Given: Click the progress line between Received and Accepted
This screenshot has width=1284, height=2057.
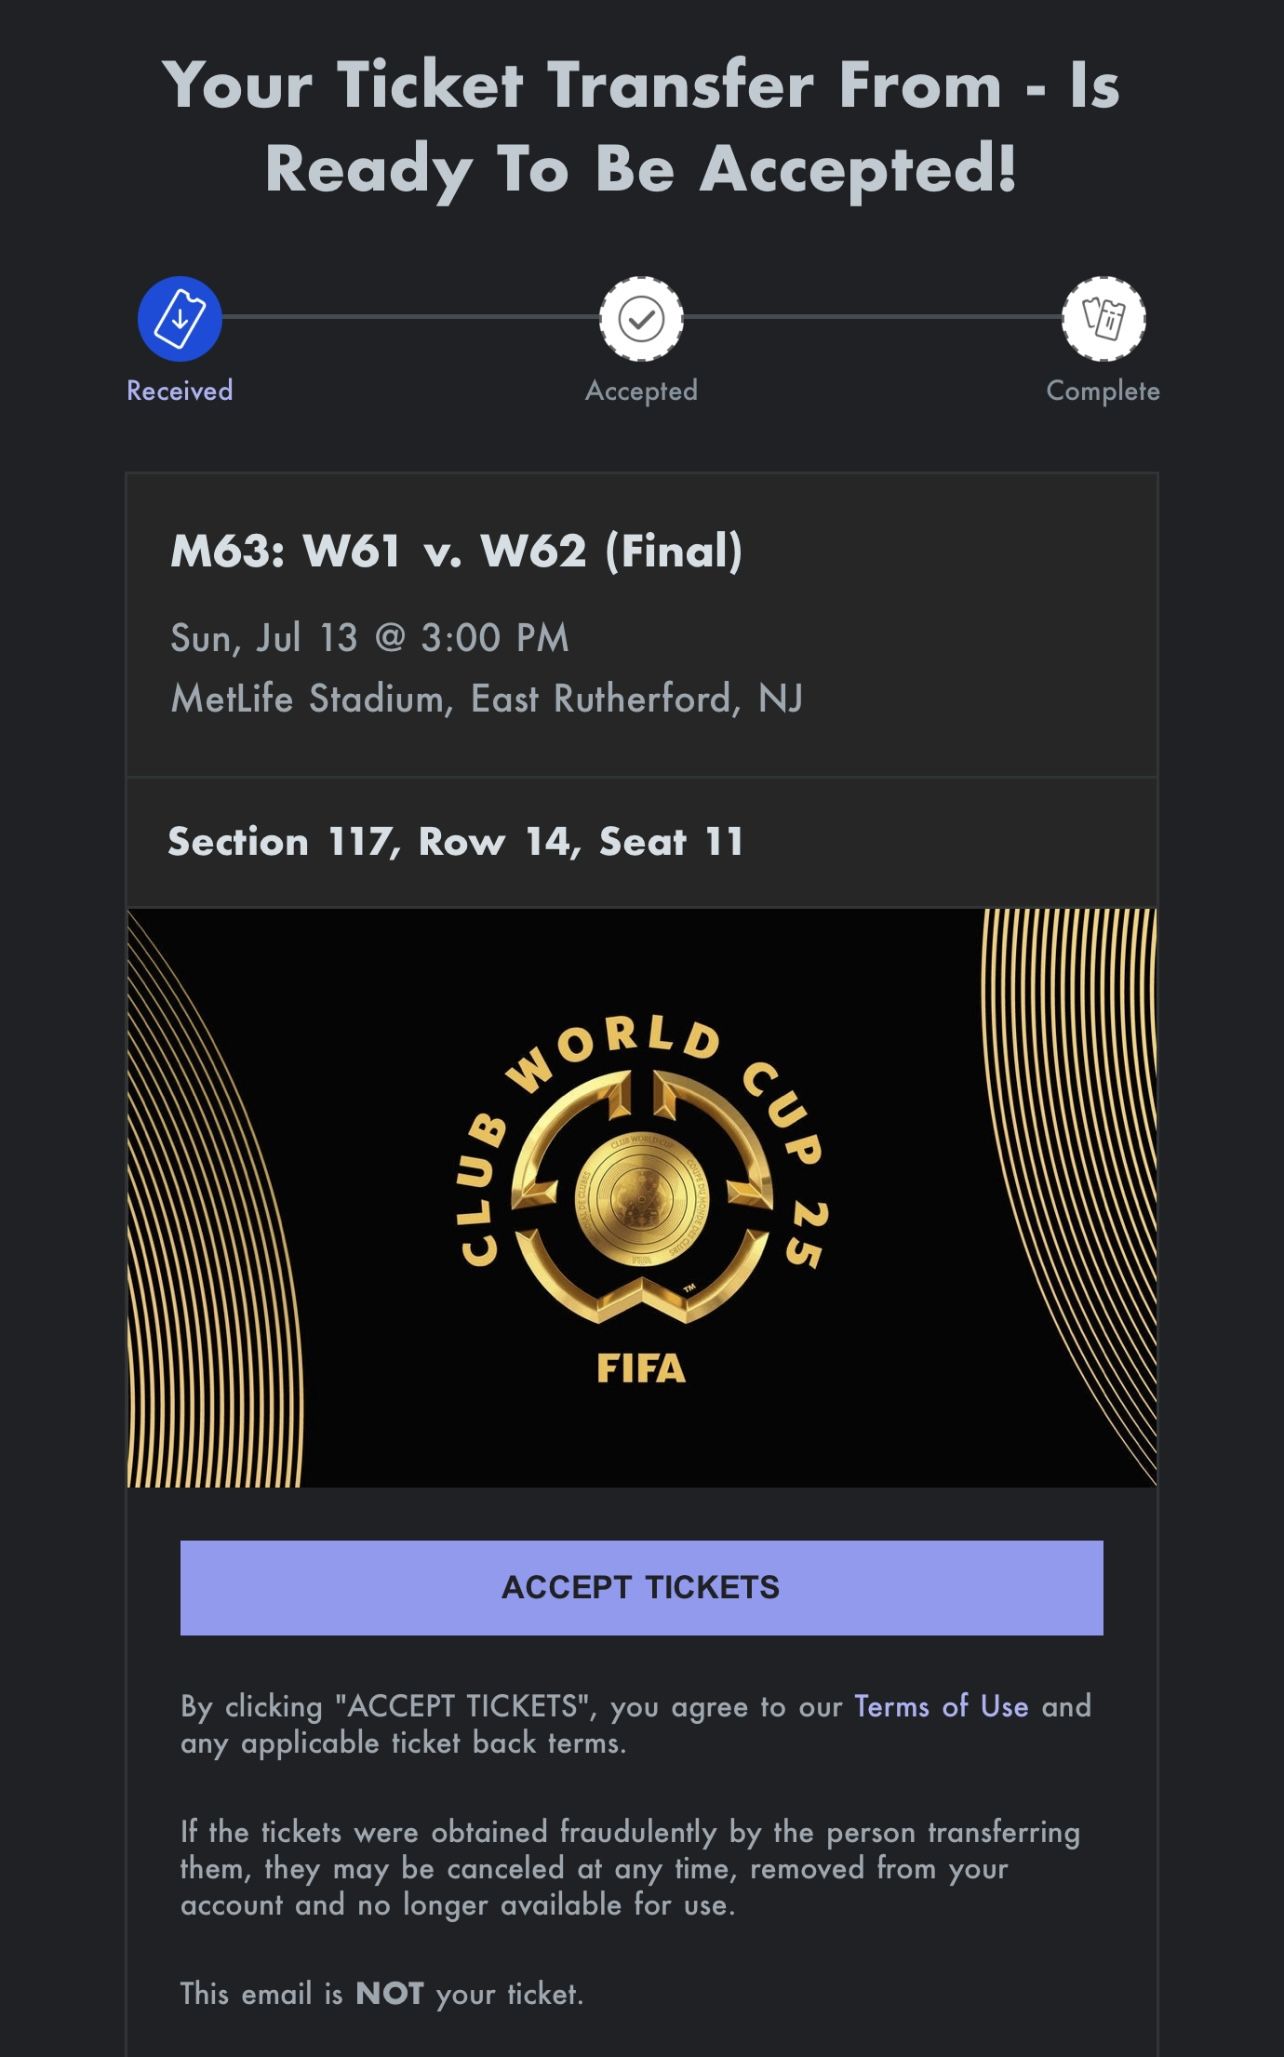Looking at the screenshot, I should coord(410,317).
